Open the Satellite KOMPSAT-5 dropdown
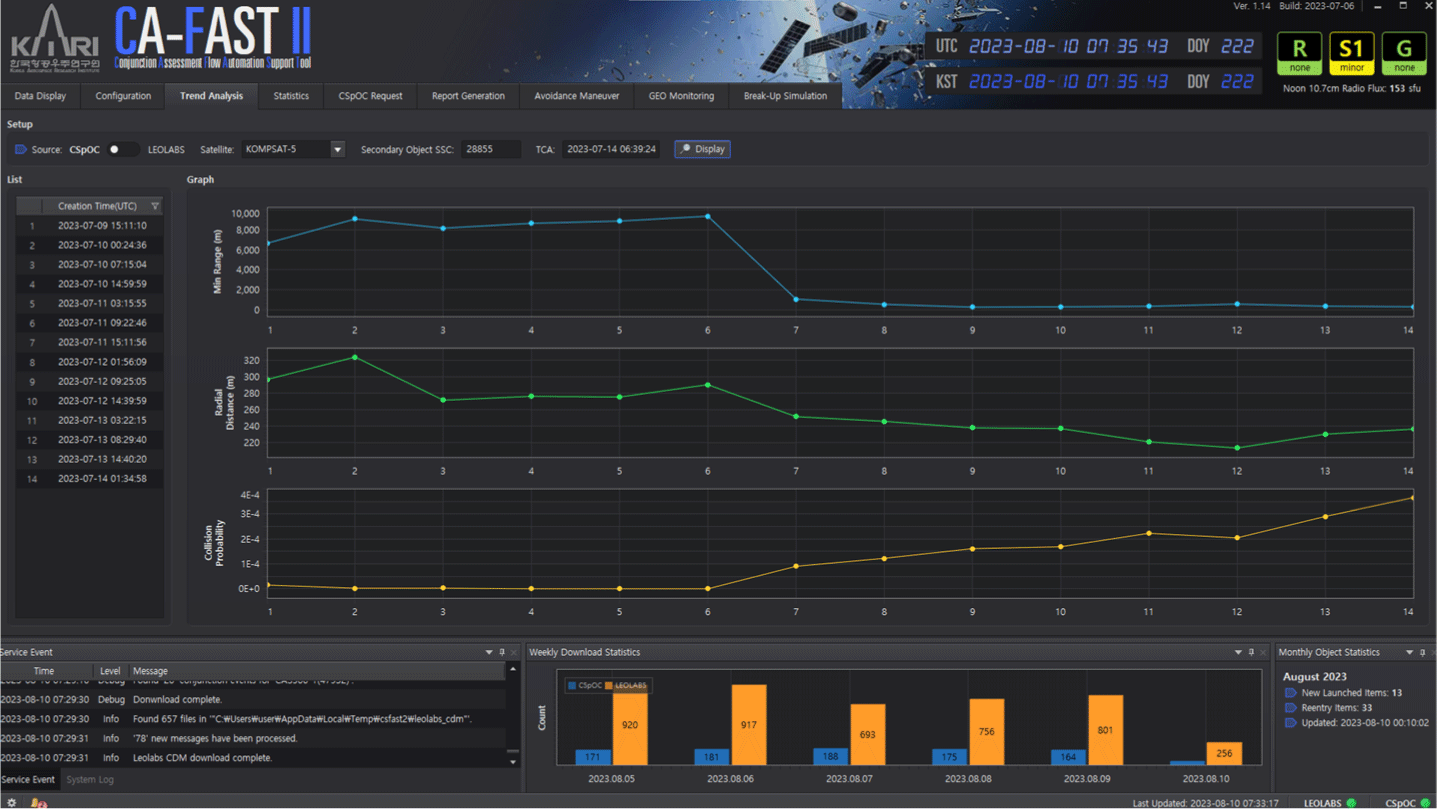Image resolution: width=1437 pixels, height=809 pixels. pos(338,149)
